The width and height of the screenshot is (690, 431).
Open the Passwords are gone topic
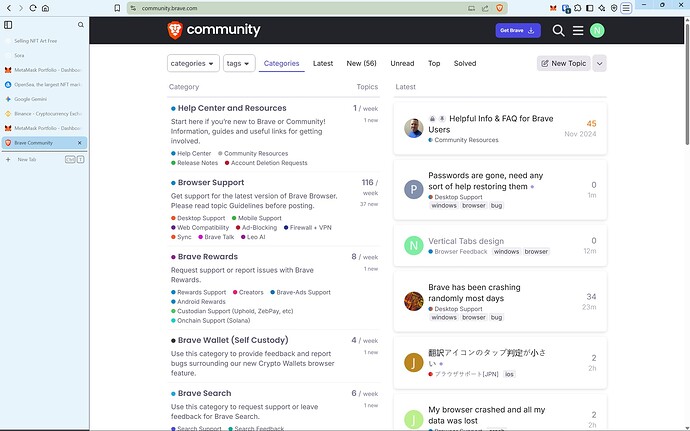click(x=485, y=181)
